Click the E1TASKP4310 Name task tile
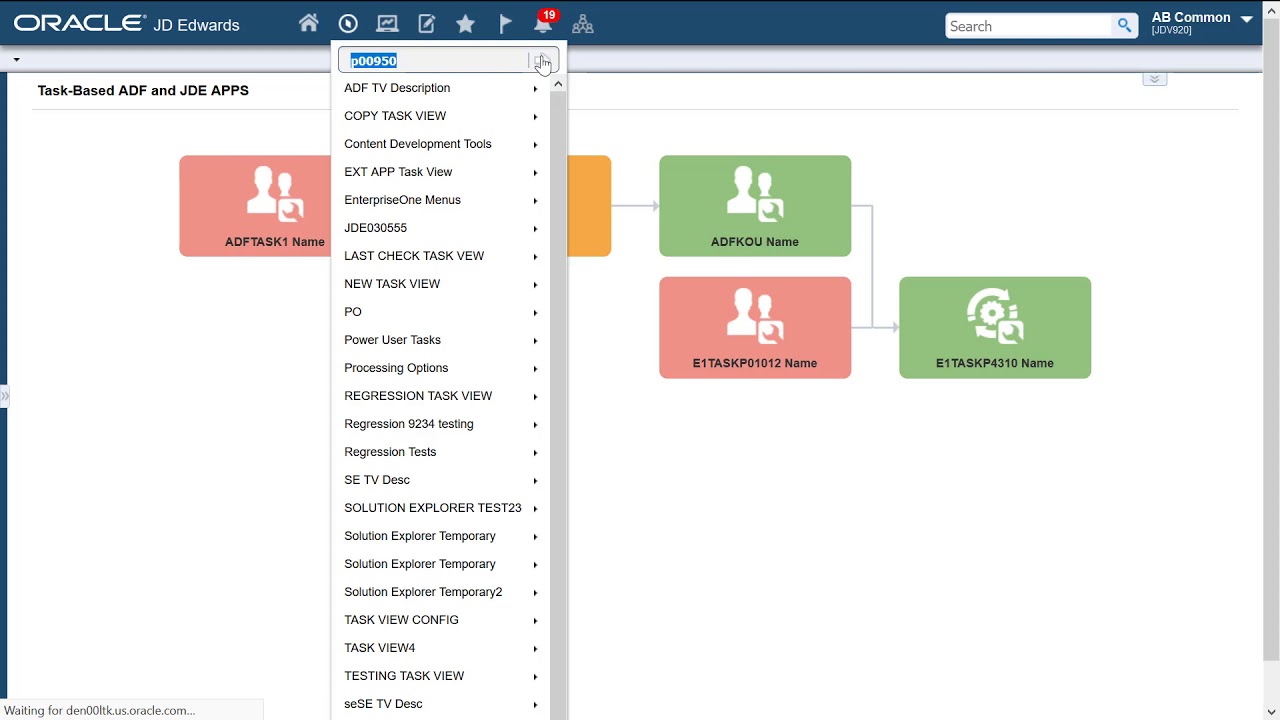Image resolution: width=1280 pixels, height=720 pixels. pyautogui.click(x=995, y=328)
